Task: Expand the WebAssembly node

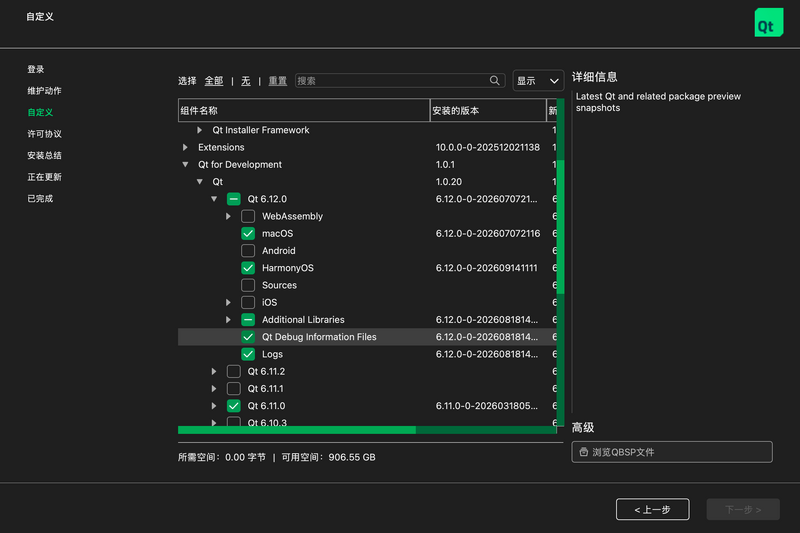Action: tap(228, 216)
